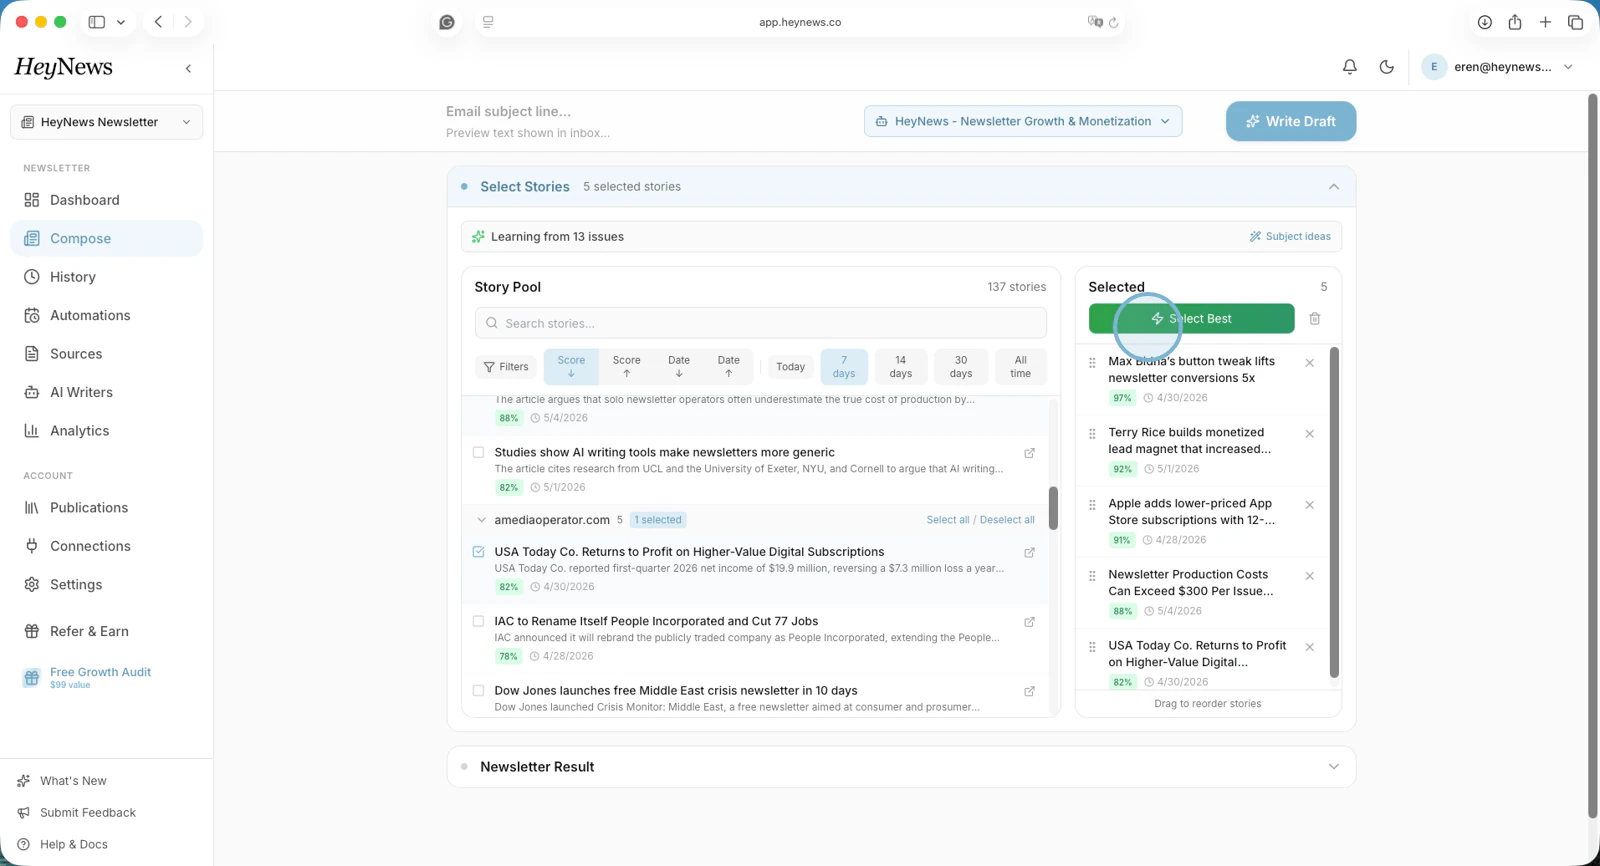Delete all selected stories trash icon
This screenshot has width=1600, height=866.
pyautogui.click(x=1315, y=319)
